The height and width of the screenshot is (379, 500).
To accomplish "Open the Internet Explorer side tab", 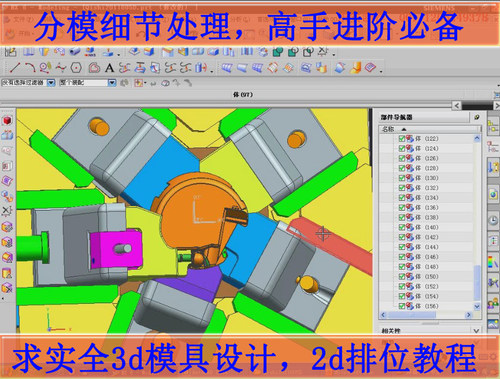I will tap(493, 194).
